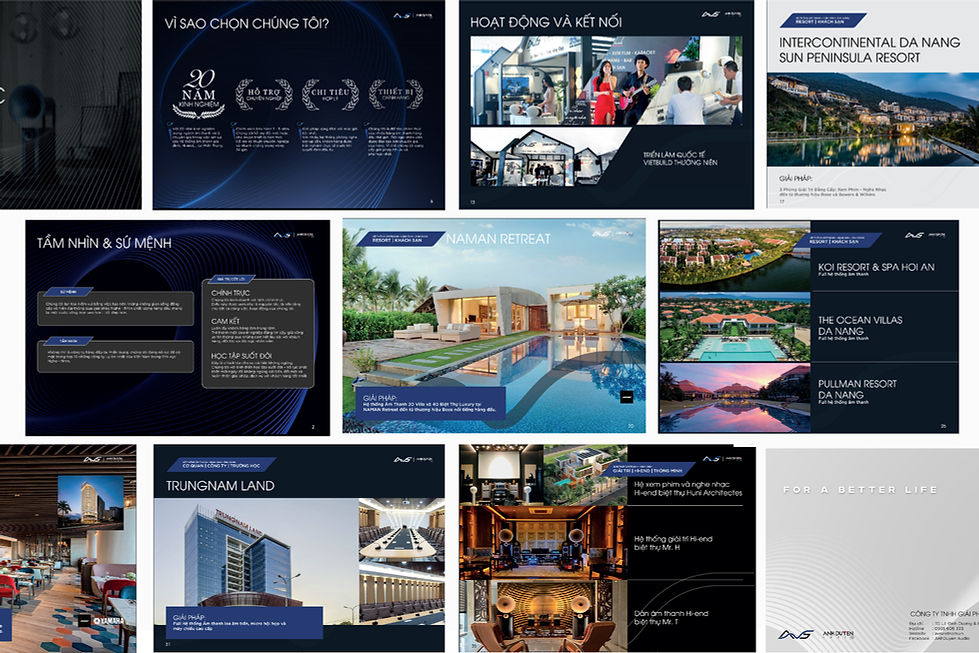Select the 'Sứ mệnh' text box
979x653 pixels.
[x=116, y=308]
